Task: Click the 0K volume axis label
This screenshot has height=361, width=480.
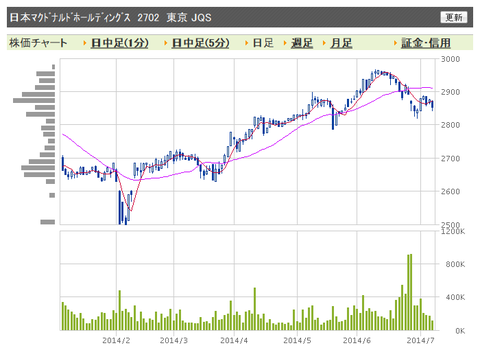Action: point(460,331)
